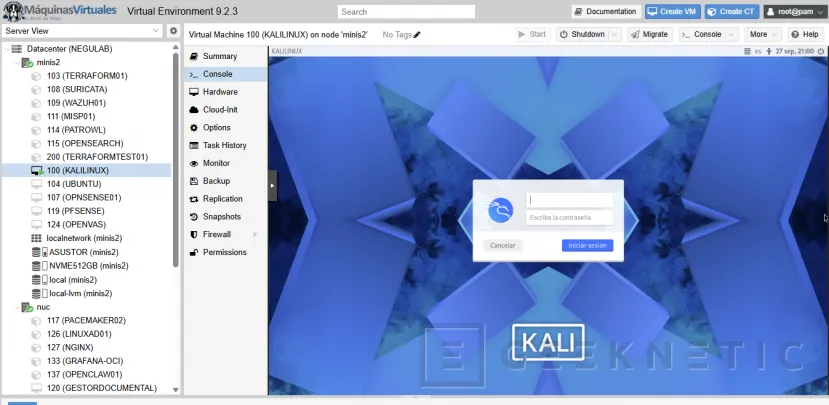Open the Console dropdown arrow
This screenshot has width=829, height=405.
[732, 34]
